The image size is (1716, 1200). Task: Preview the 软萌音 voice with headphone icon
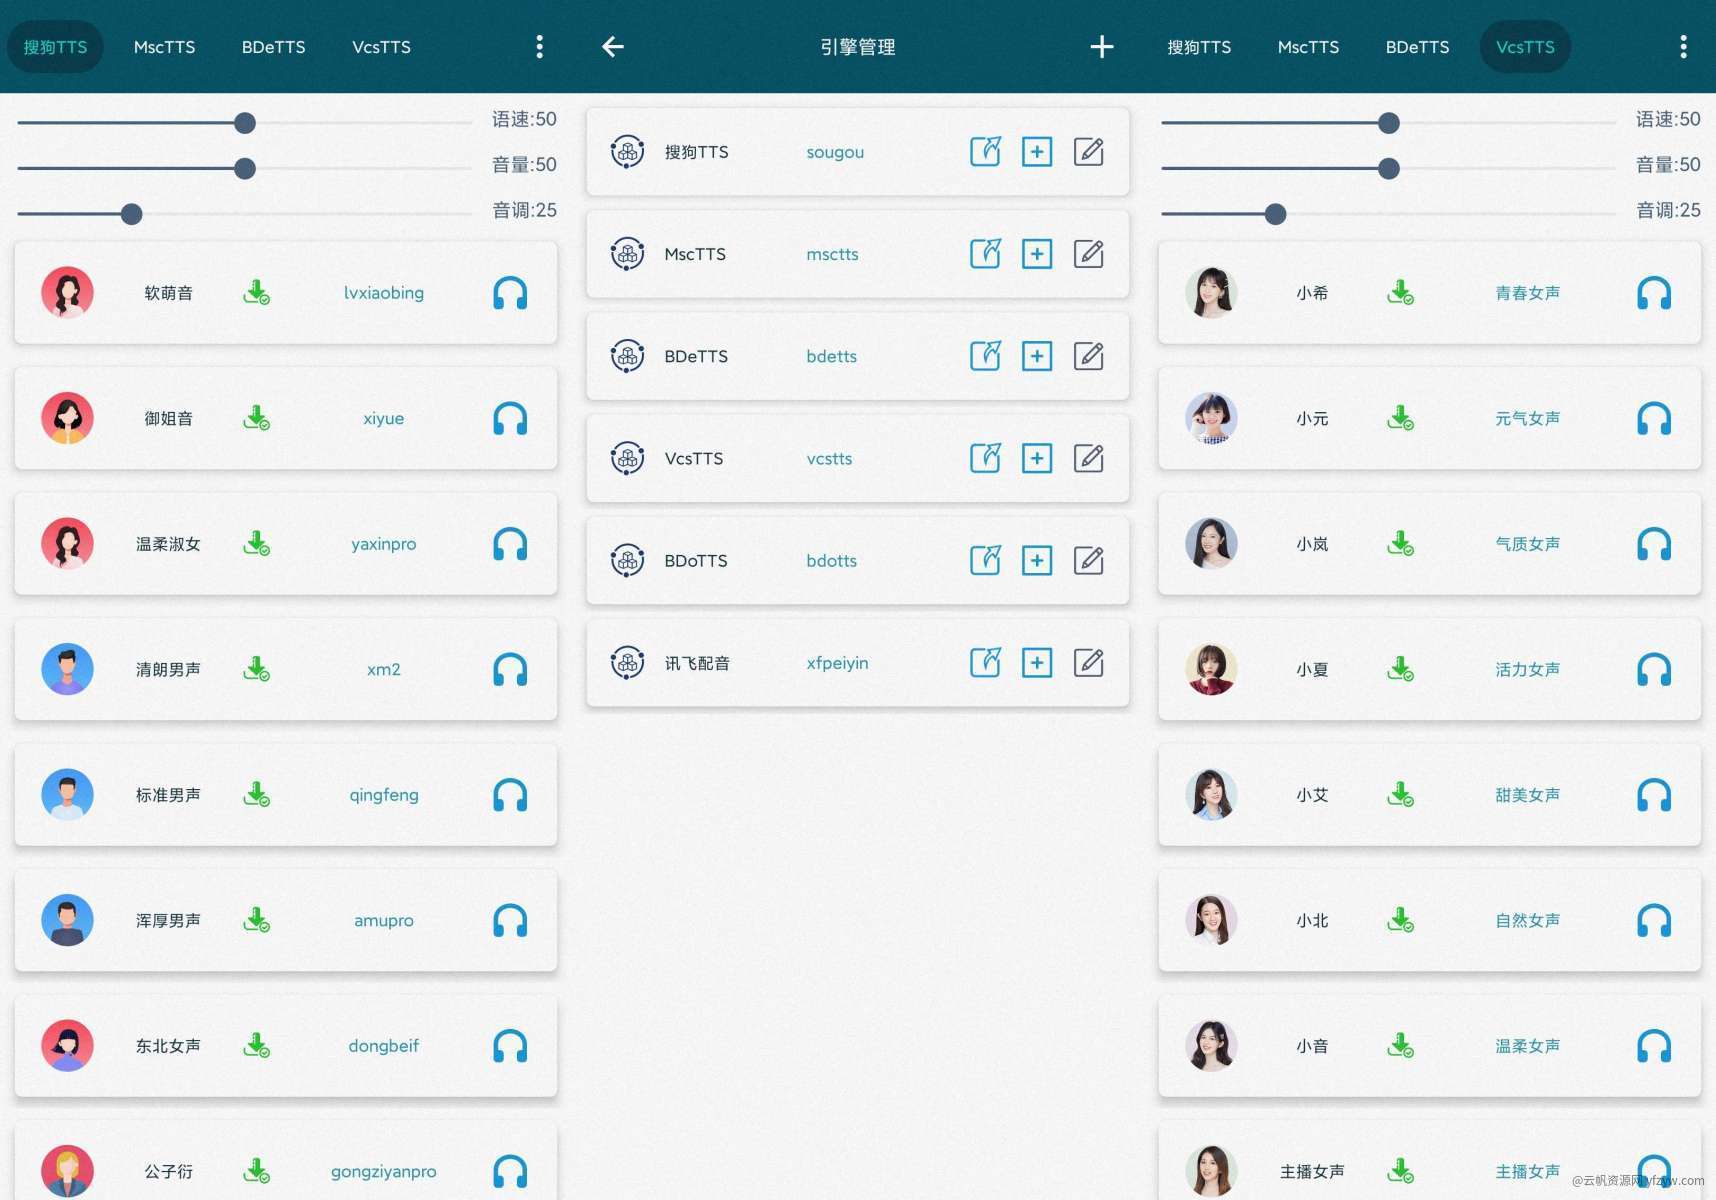point(510,293)
